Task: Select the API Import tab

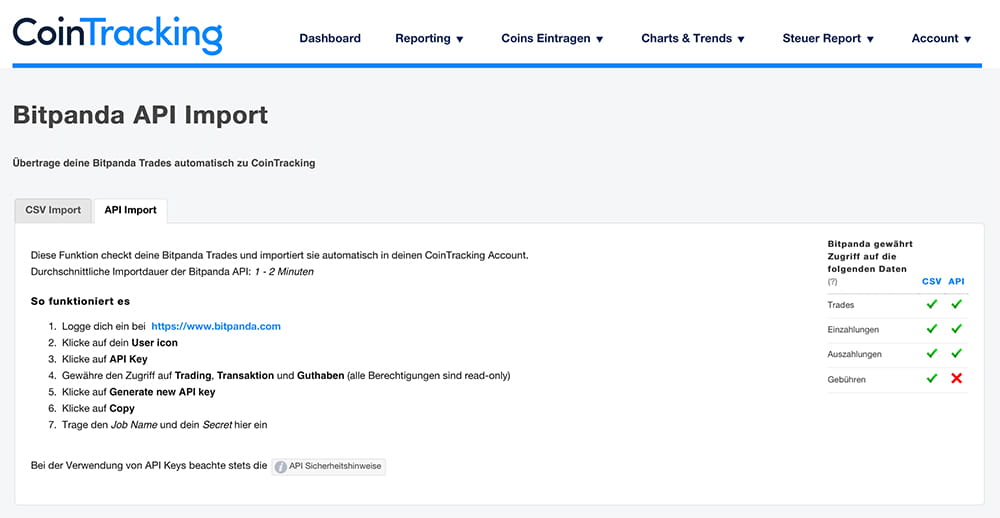Action: pos(131,211)
